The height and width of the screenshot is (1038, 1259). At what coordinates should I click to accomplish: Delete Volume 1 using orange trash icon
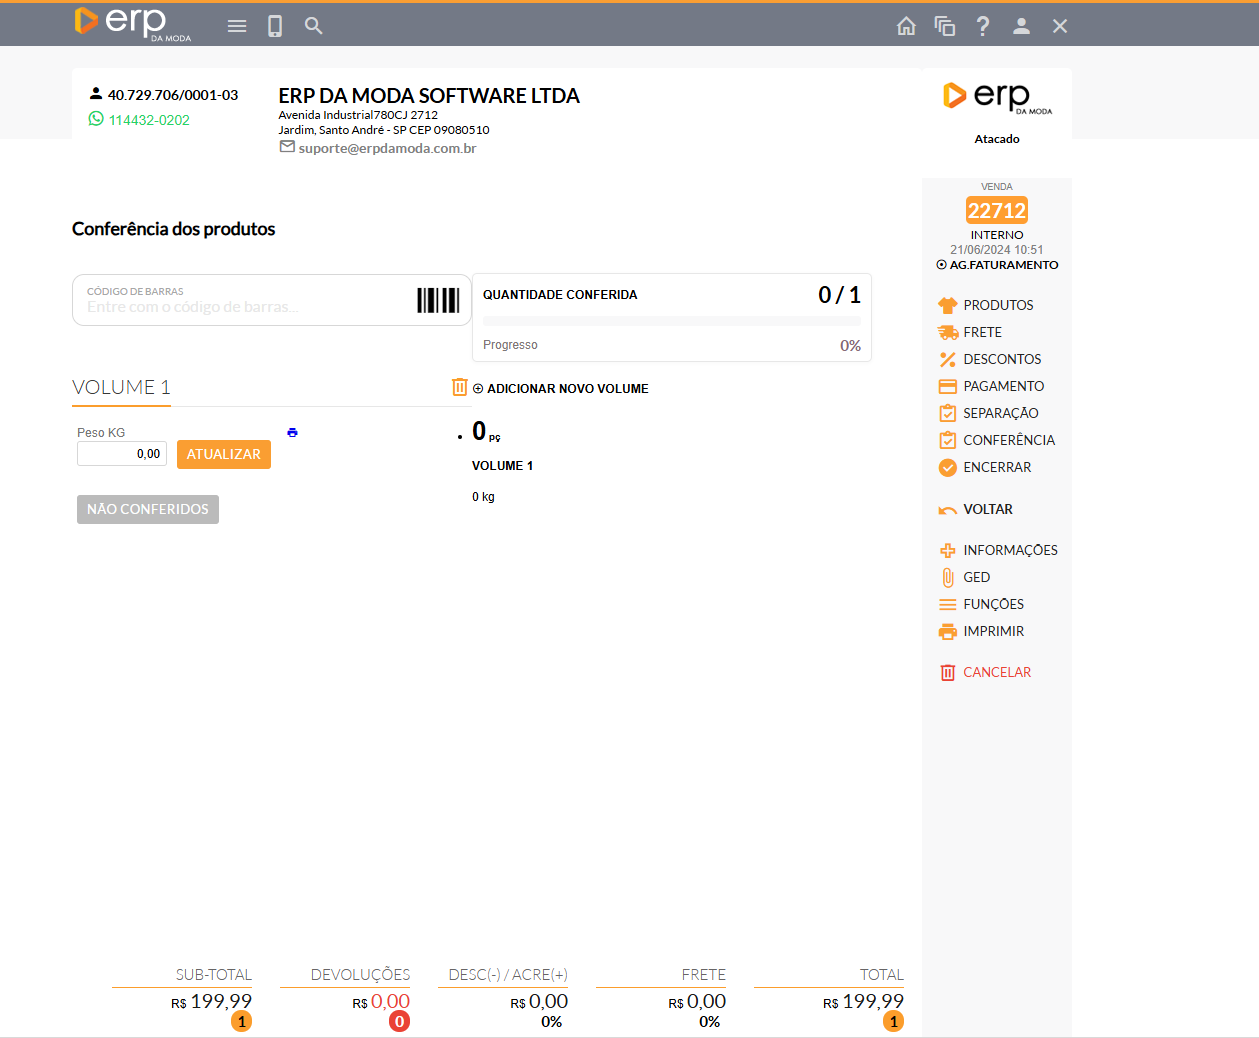click(x=460, y=387)
